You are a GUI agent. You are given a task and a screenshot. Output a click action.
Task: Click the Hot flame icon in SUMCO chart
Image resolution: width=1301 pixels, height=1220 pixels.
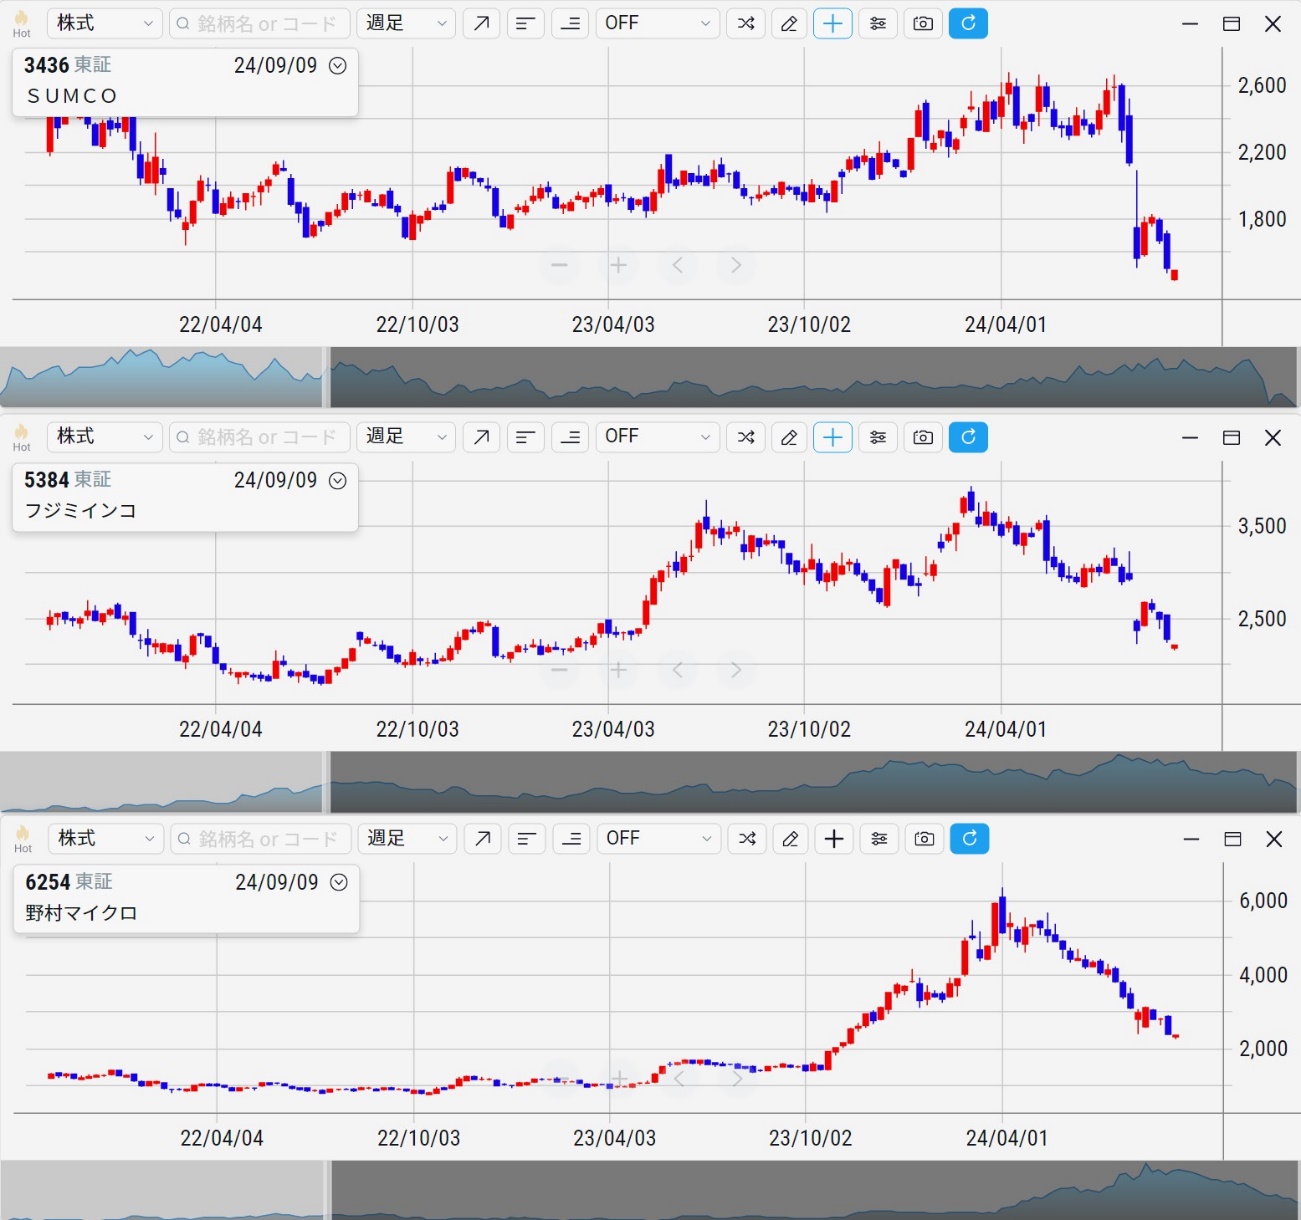pyautogui.click(x=21, y=23)
